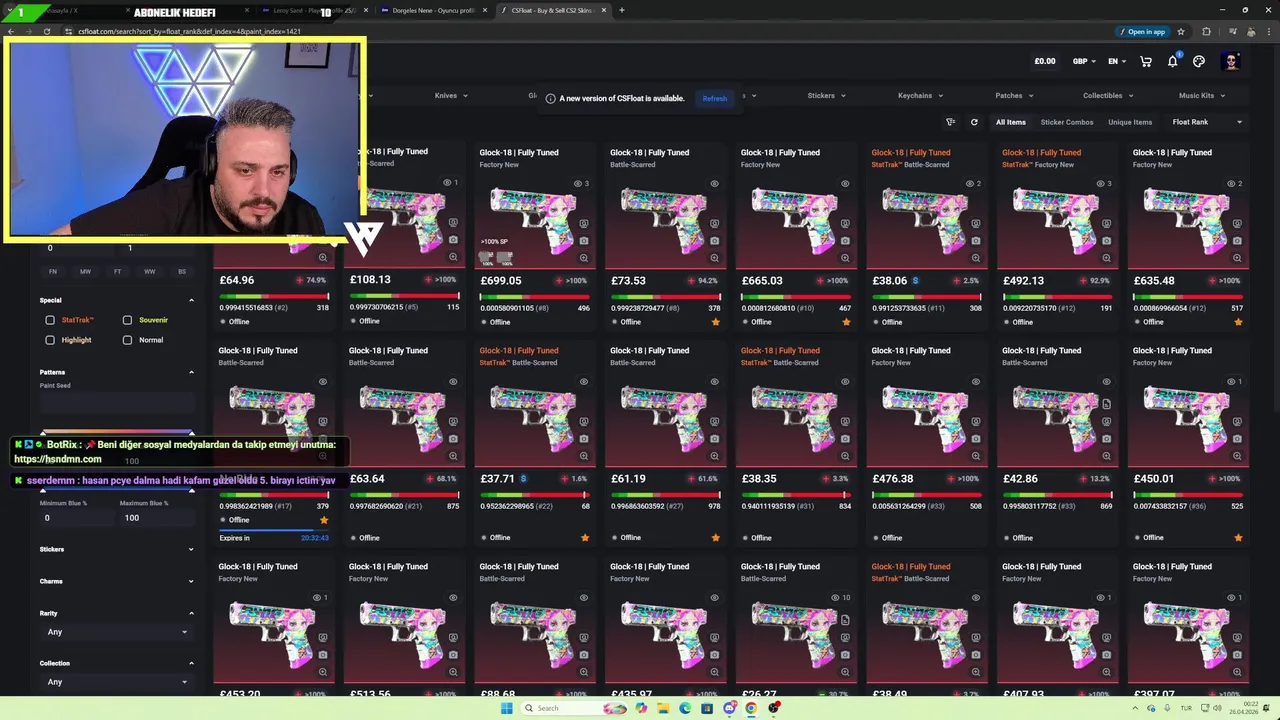Open the Knives category menu
The image size is (1280, 720).
coord(451,96)
